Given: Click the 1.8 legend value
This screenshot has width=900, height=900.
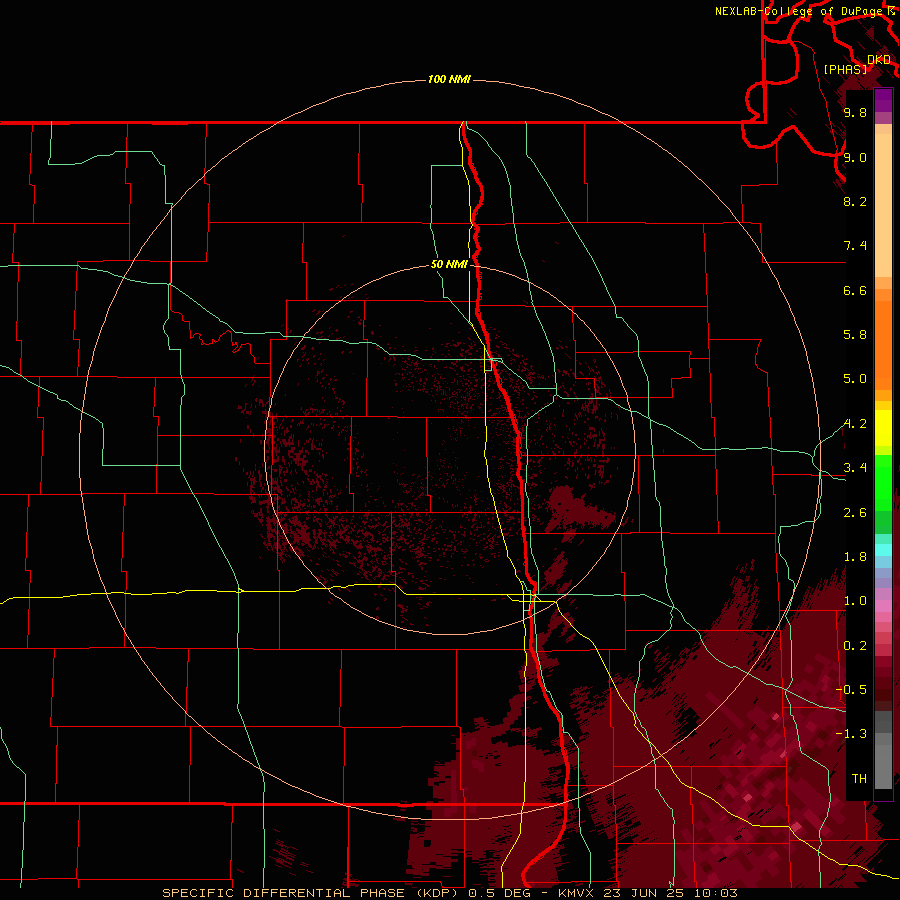Looking at the screenshot, I should [x=855, y=557].
